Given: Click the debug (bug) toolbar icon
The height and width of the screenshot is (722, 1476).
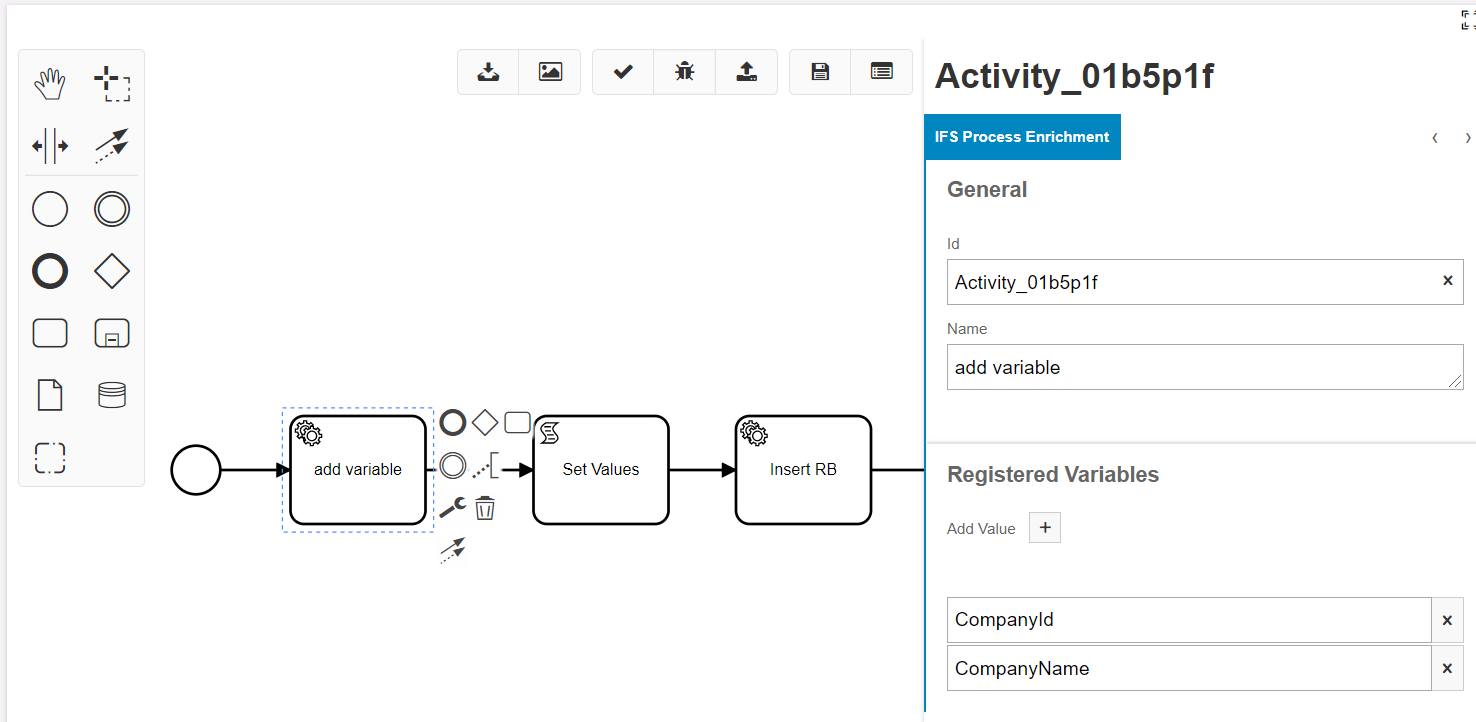Looking at the screenshot, I should [684, 71].
